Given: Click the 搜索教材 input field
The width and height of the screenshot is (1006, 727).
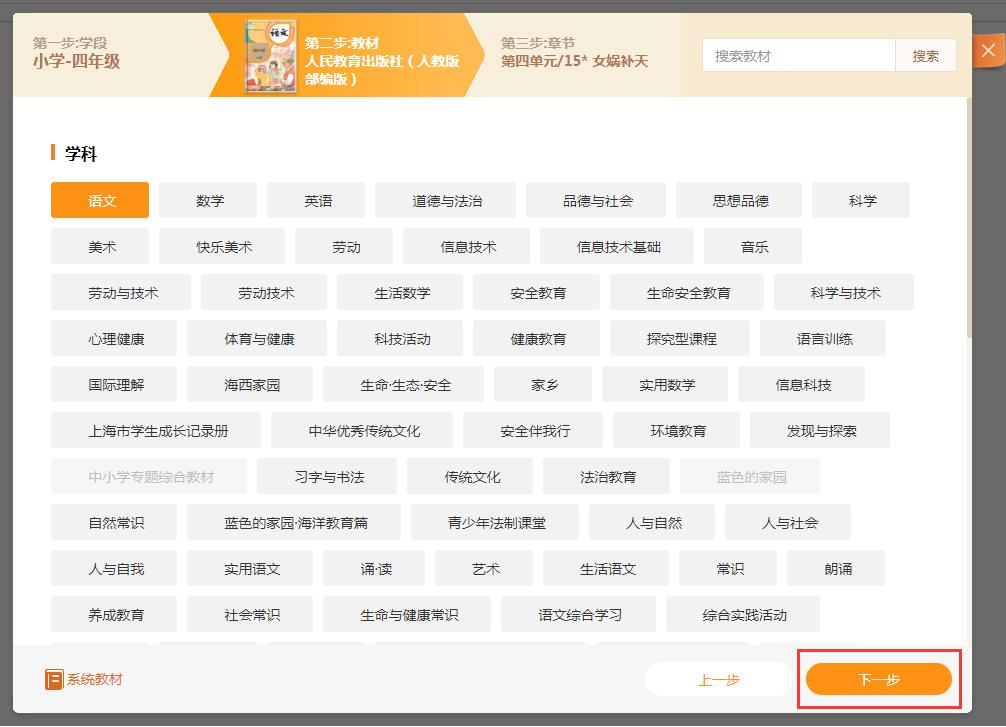Looking at the screenshot, I should click(798, 55).
